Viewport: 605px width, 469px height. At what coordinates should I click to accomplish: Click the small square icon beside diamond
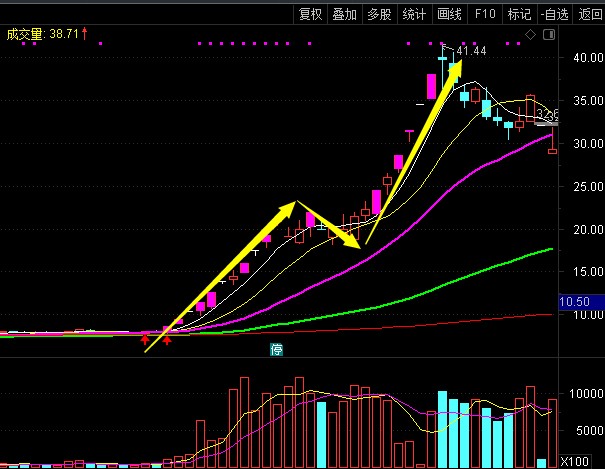[x=547, y=34]
